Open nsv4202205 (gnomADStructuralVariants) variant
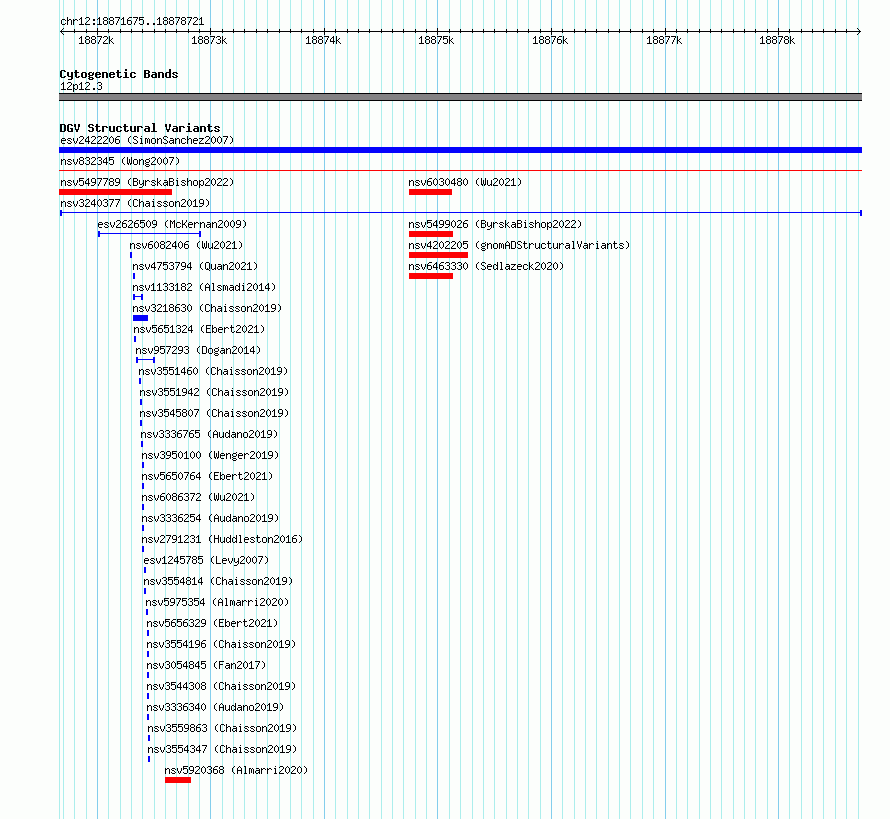Image resolution: width=890 pixels, height=819 pixels. coord(519,245)
